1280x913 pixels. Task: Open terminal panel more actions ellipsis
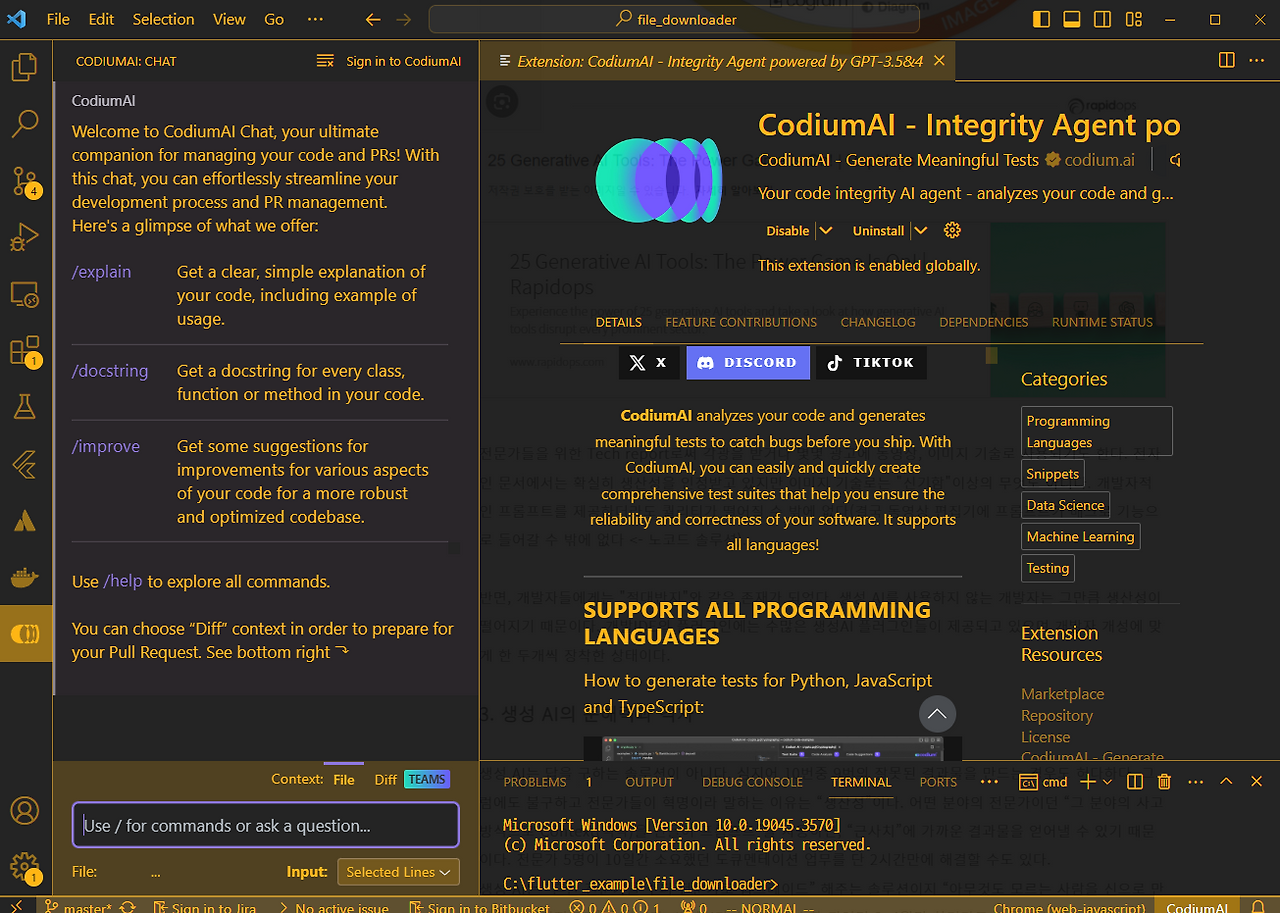1195,782
